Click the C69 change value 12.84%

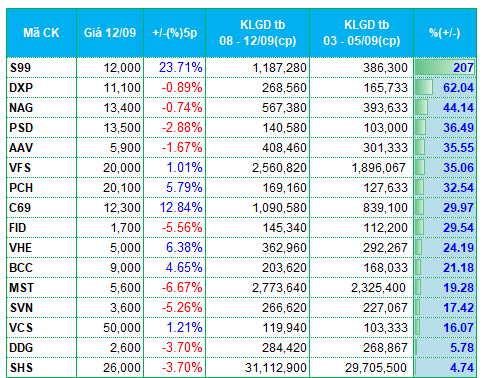click(181, 208)
